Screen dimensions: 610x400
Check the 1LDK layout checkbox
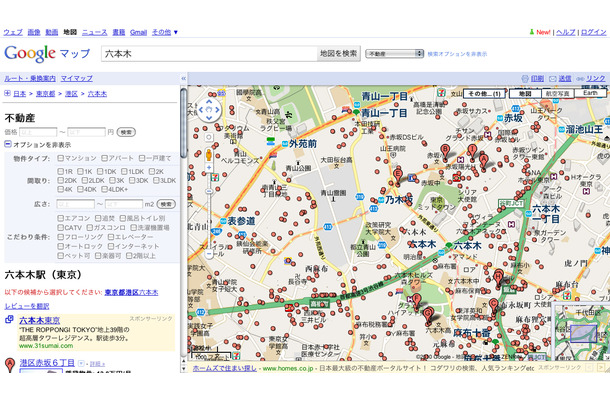[124, 171]
